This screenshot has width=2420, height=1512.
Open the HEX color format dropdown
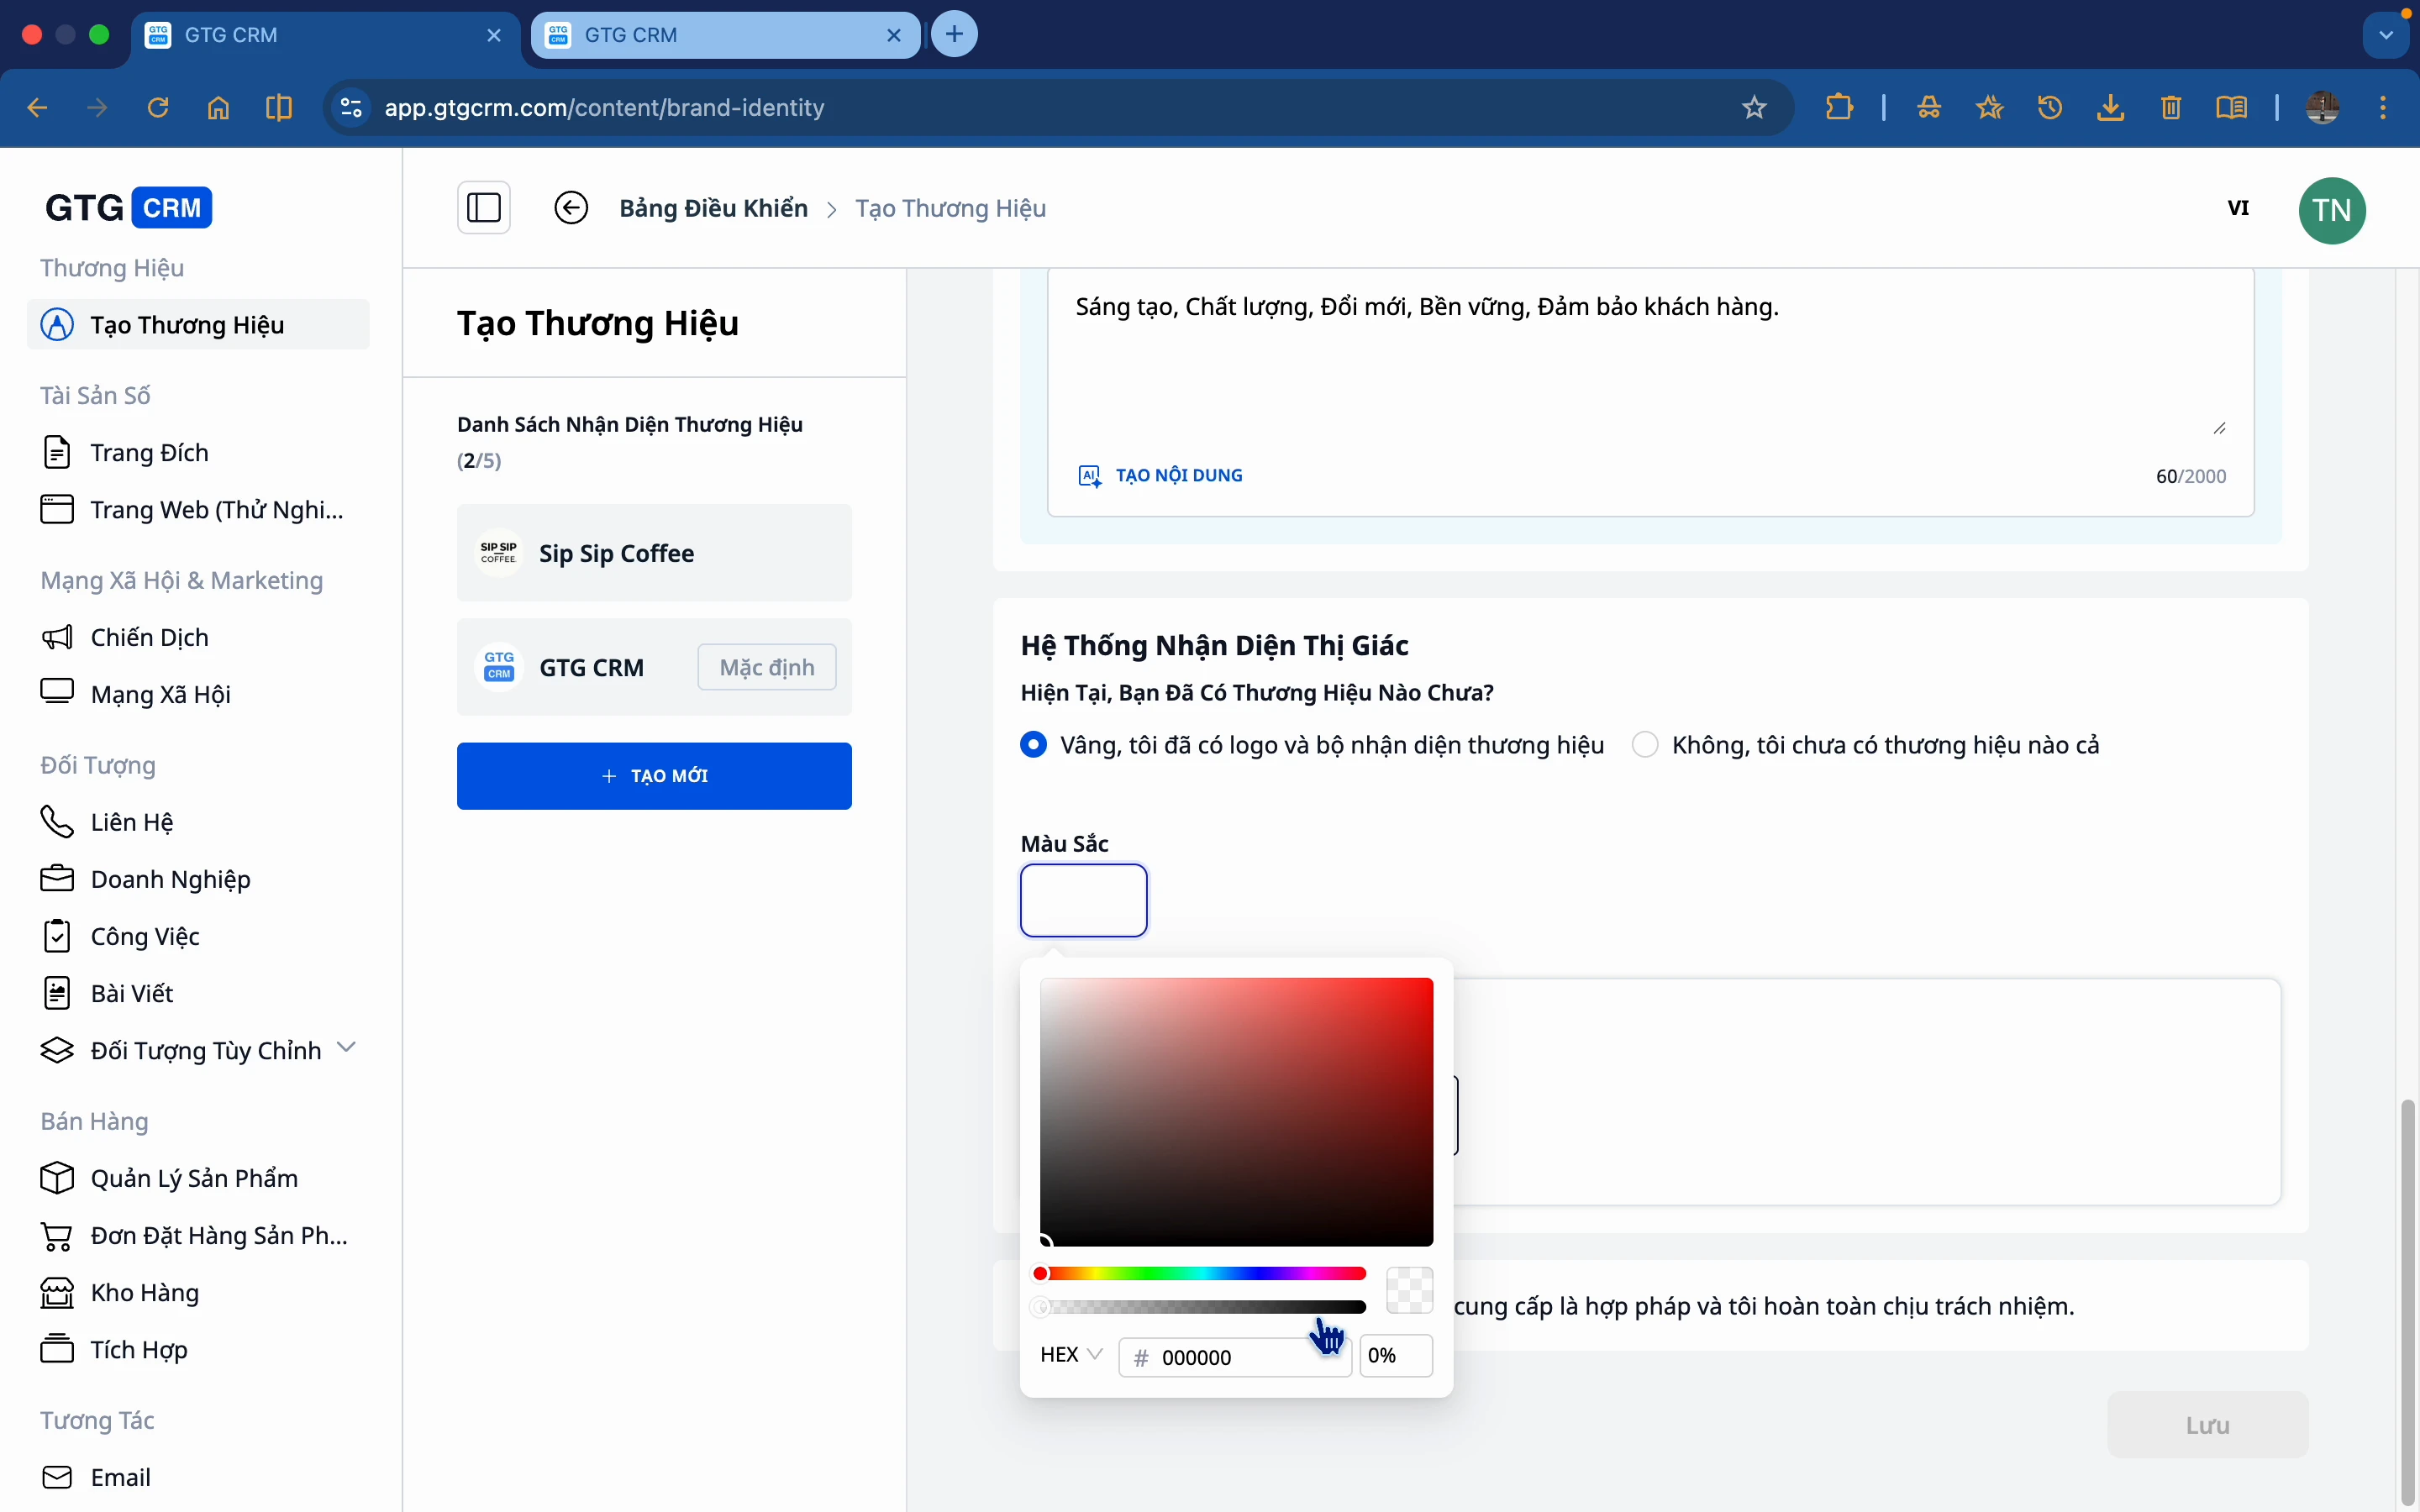click(x=1070, y=1355)
